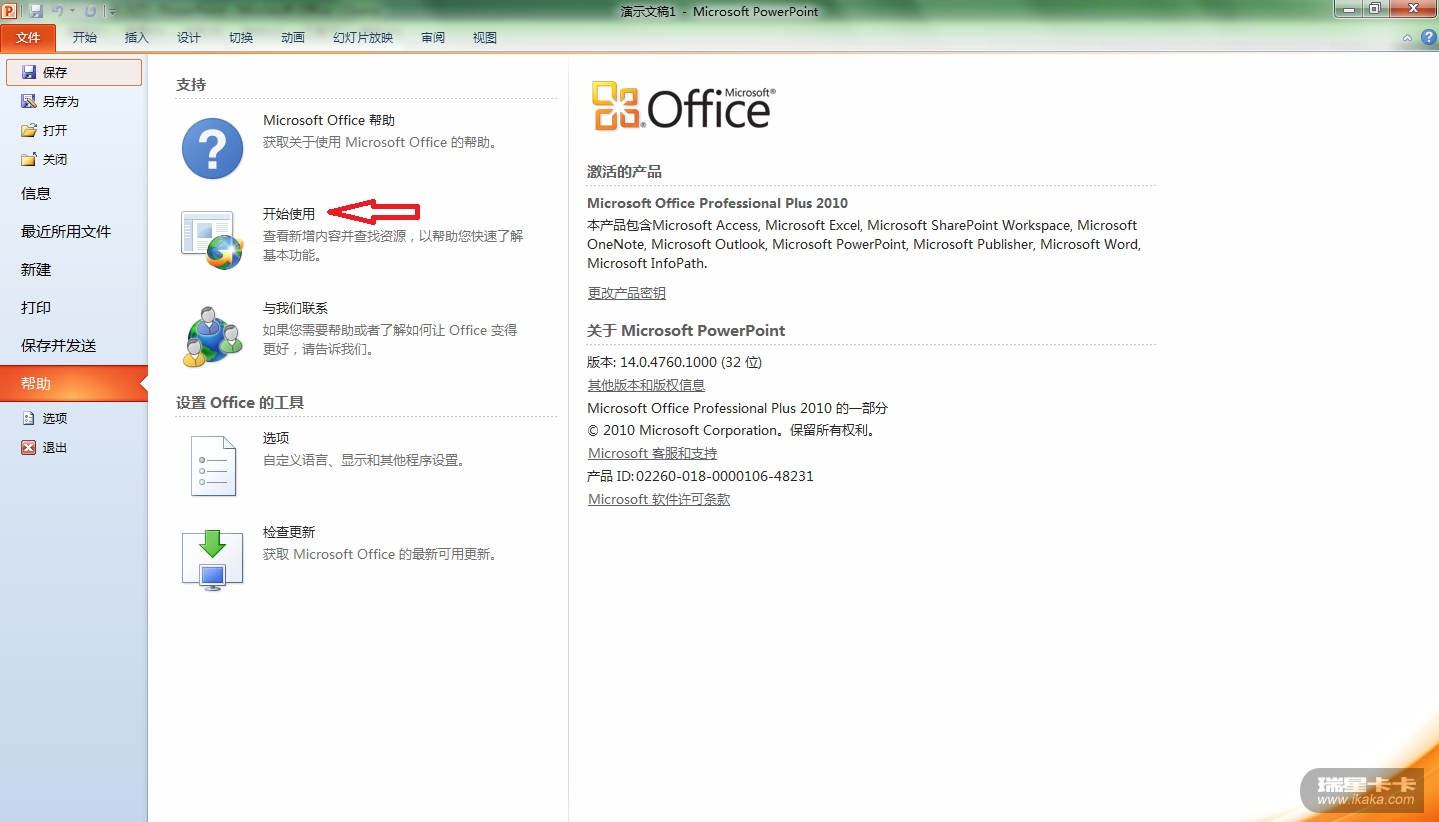Click the 更改产品密钥 (Change Product Key) link

(x=627, y=293)
